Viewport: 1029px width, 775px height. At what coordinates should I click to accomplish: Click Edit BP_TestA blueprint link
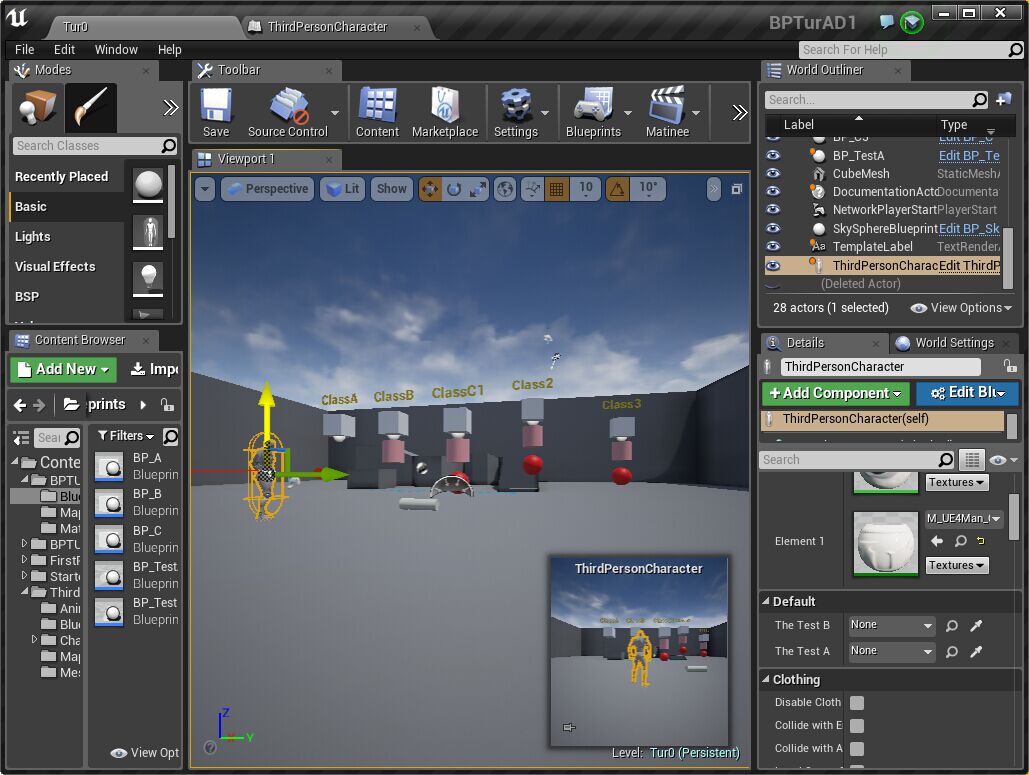(x=969, y=156)
